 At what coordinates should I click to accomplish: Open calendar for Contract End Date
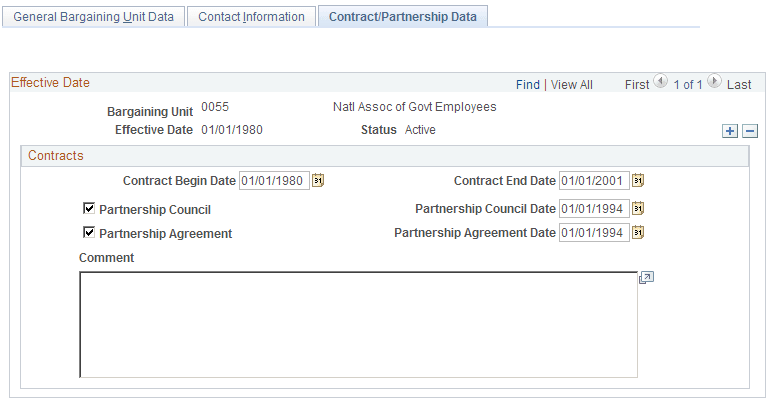coord(638,181)
